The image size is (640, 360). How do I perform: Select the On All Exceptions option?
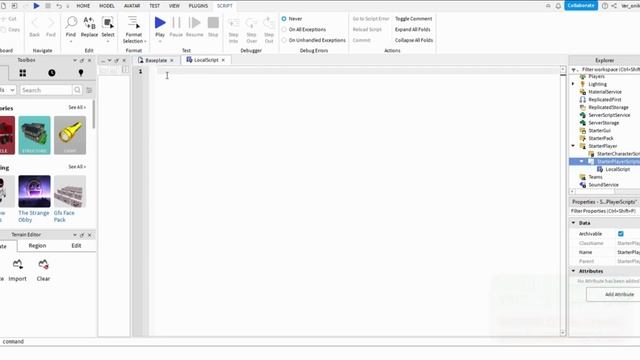284,29
